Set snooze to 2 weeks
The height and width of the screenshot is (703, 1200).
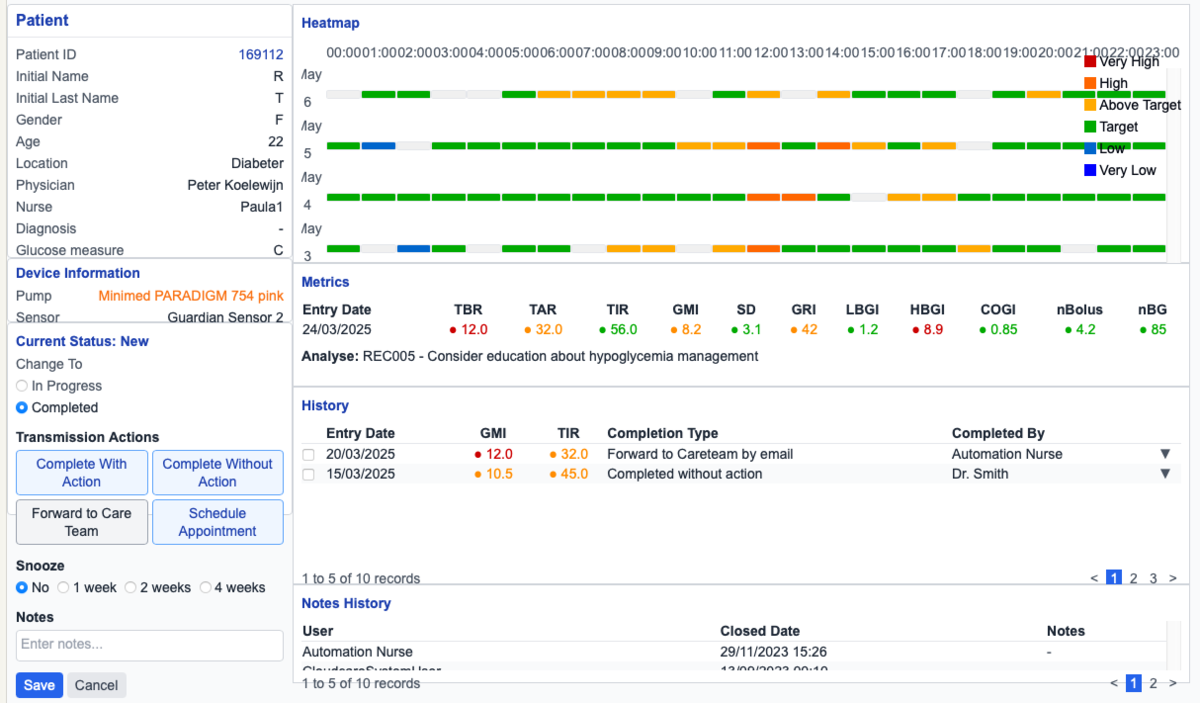(130, 588)
